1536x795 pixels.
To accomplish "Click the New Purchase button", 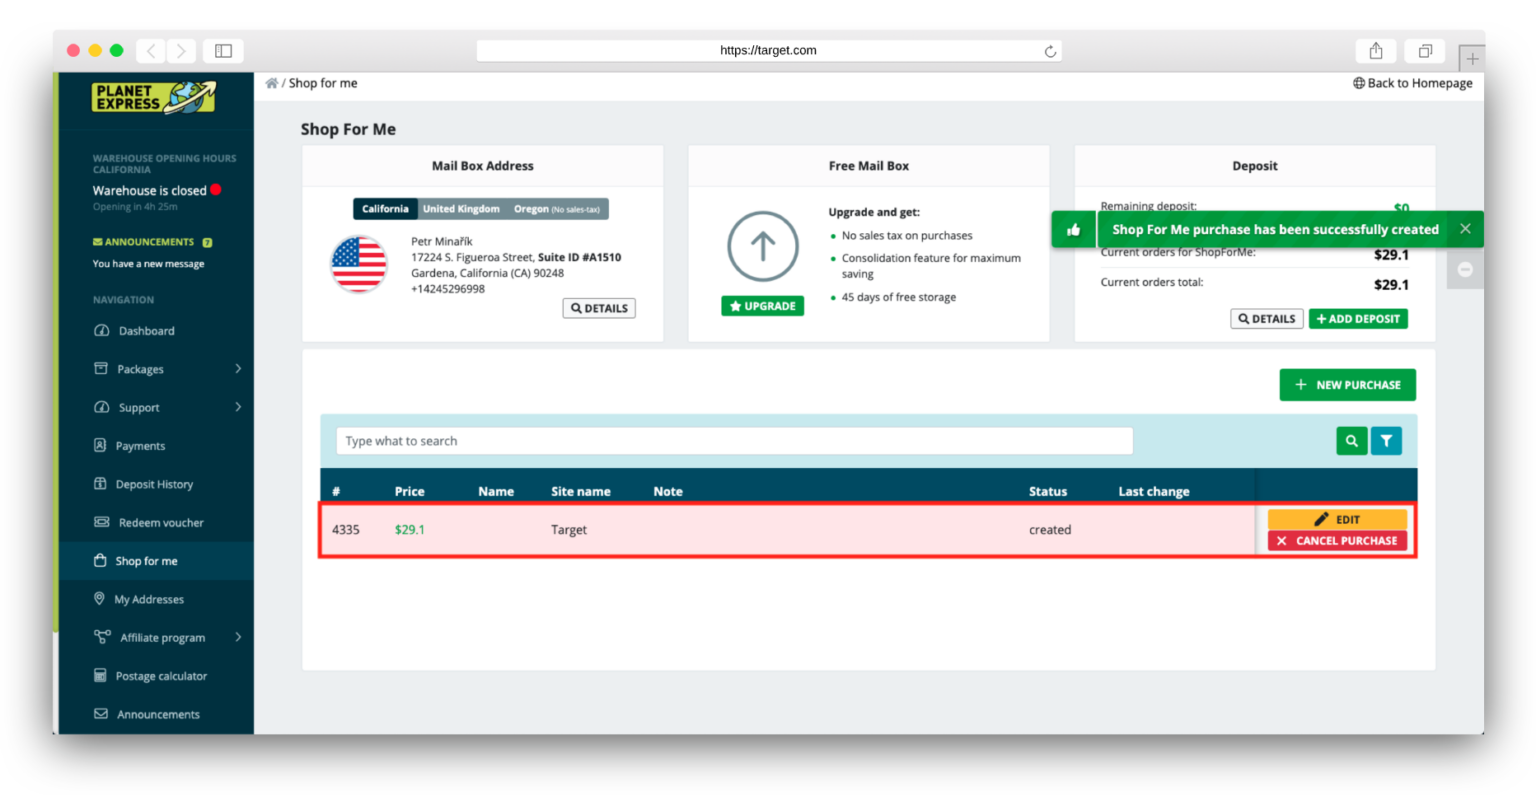I will coord(1347,385).
